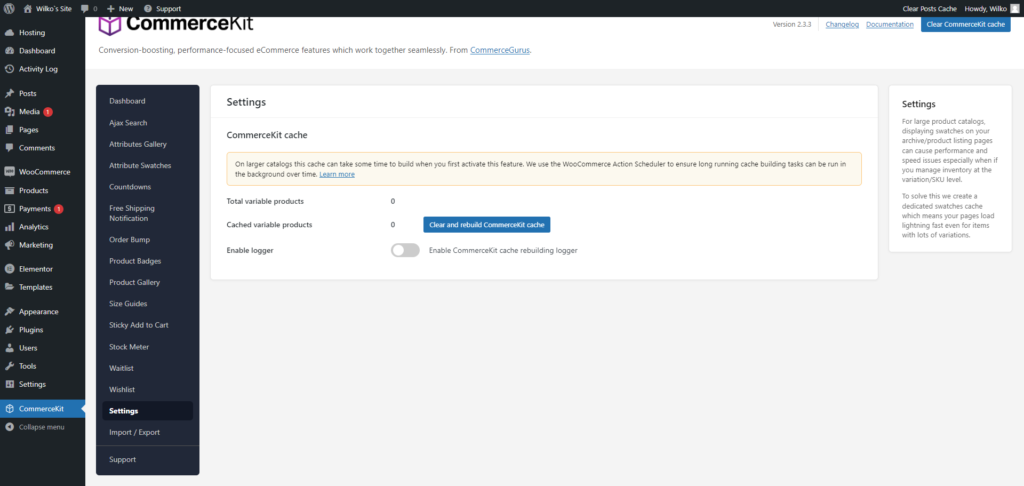Open the Changelog link
The image size is (1024, 486).
(x=842, y=25)
